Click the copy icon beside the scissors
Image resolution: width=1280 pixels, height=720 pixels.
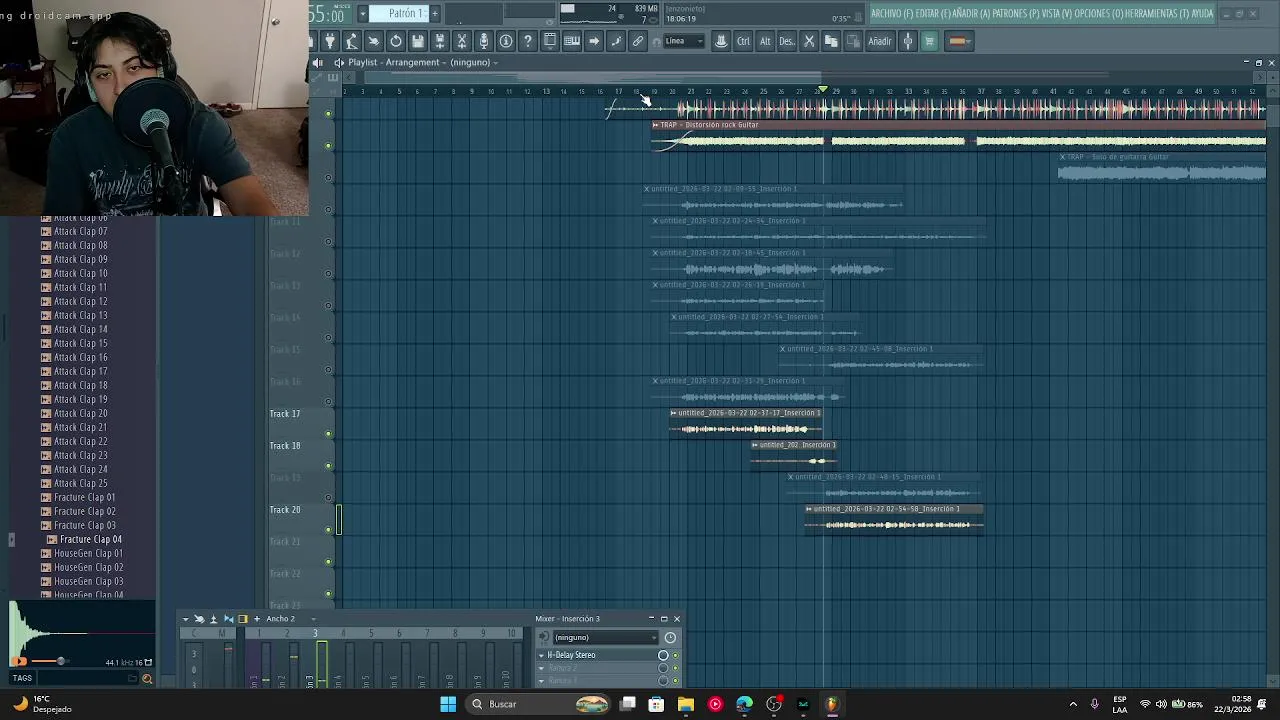point(831,41)
